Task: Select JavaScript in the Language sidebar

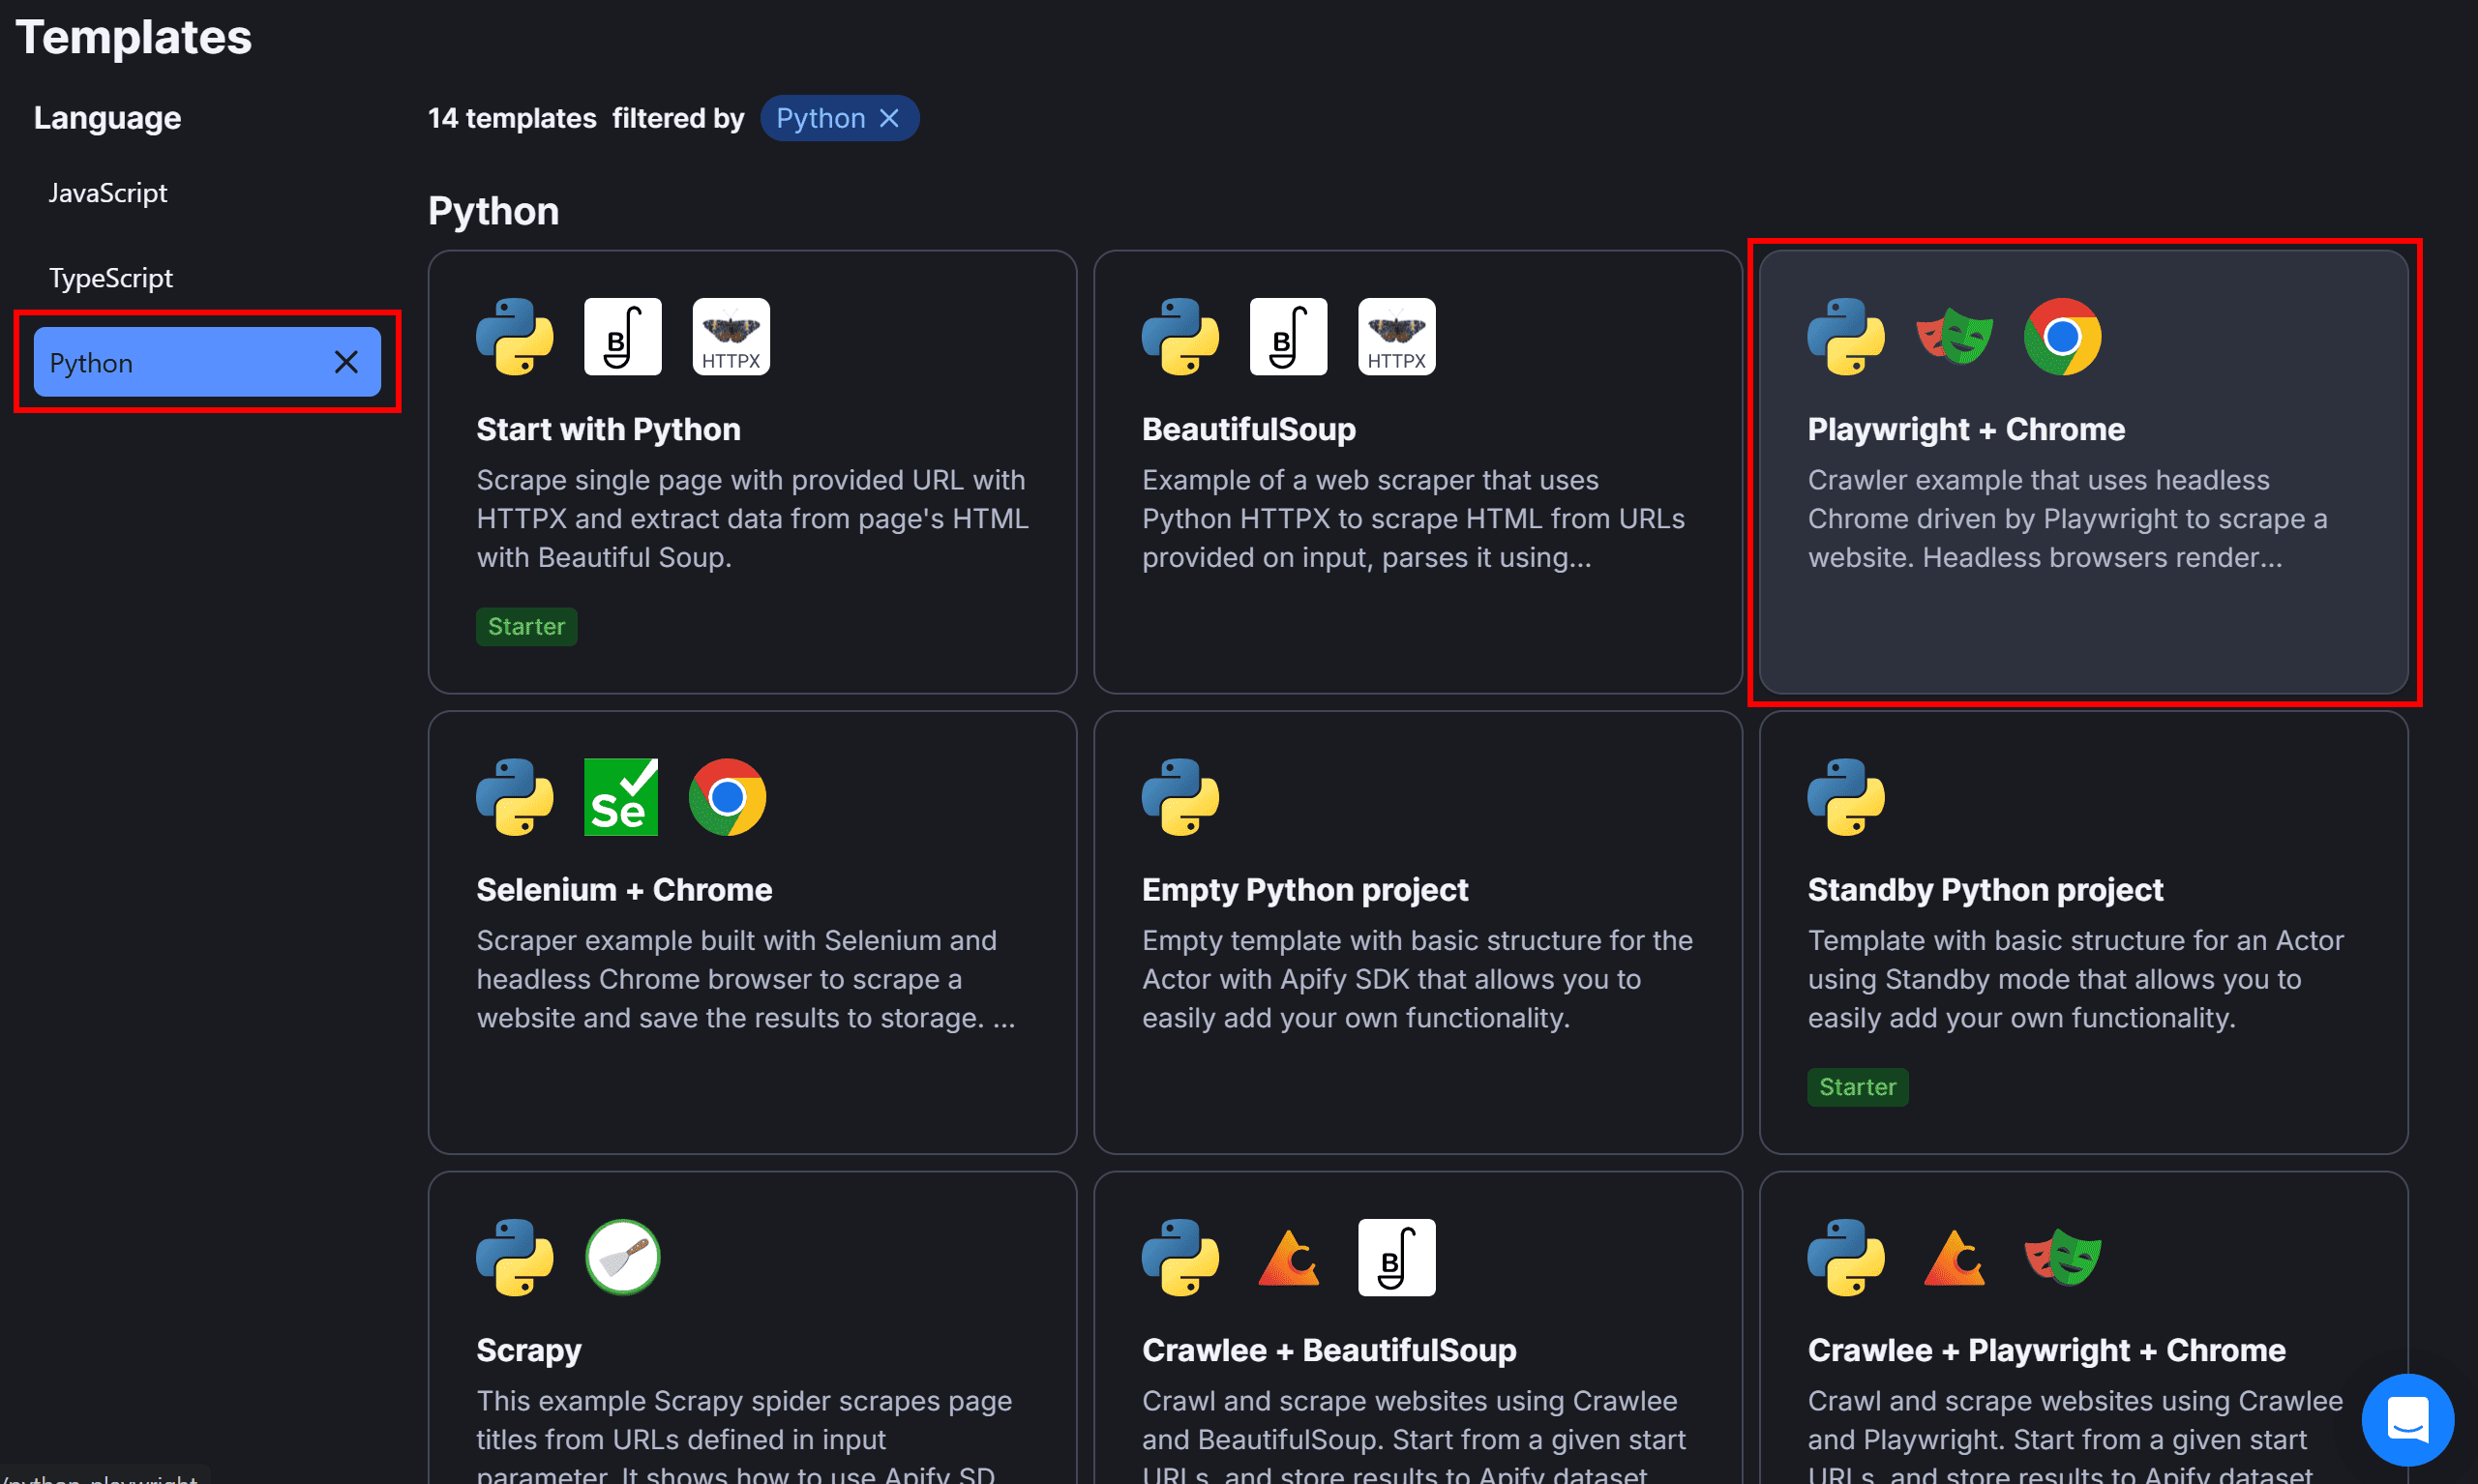Action: (108, 192)
